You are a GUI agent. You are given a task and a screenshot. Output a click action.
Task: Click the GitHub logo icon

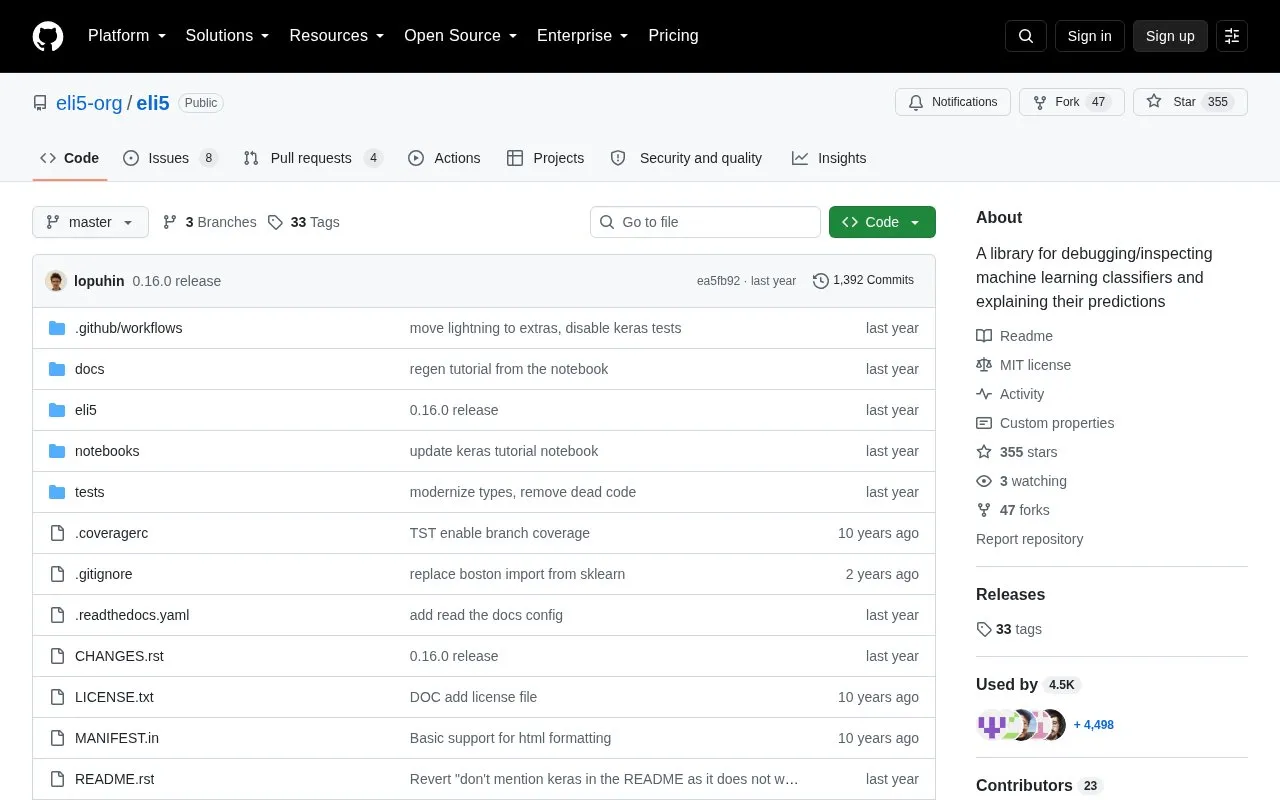click(x=48, y=36)
